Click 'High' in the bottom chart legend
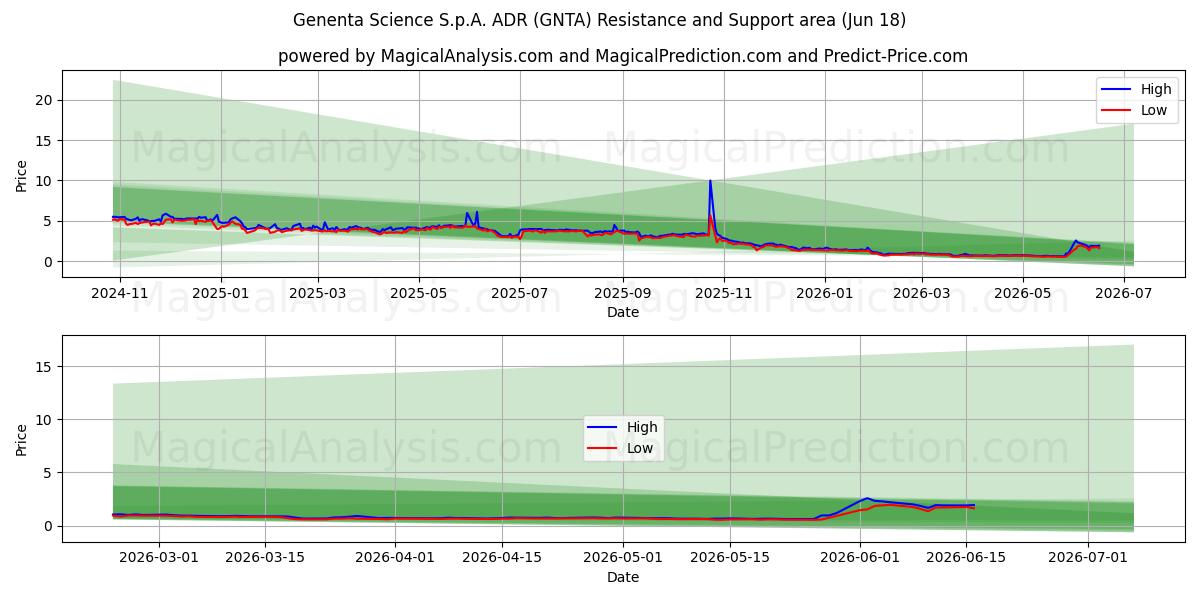This screenshot has height=600, width=1200. [x=643, y=428]
